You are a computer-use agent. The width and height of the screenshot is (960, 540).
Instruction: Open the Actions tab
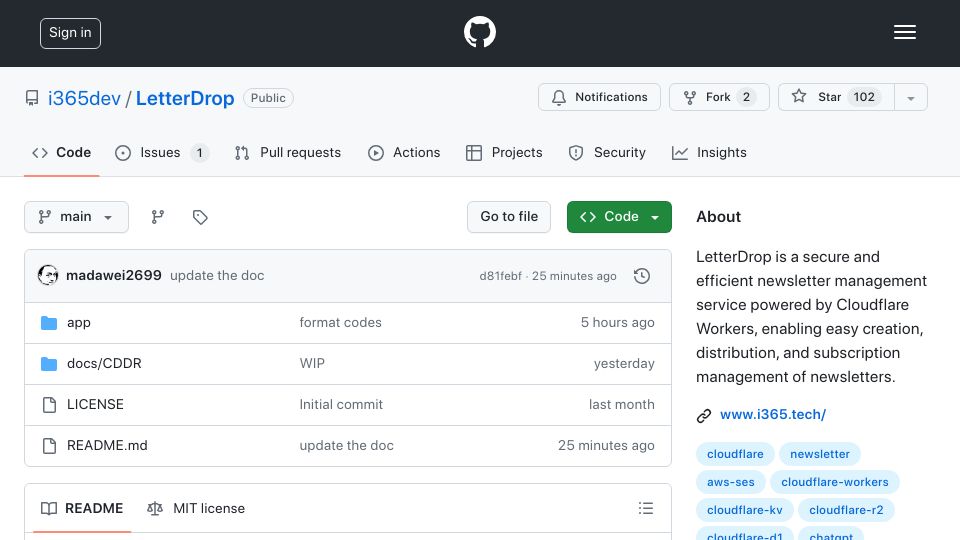404,152
